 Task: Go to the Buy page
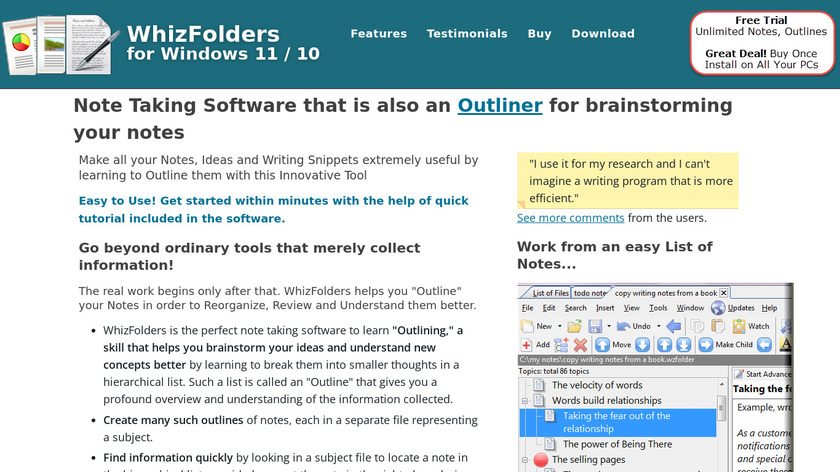539,34
